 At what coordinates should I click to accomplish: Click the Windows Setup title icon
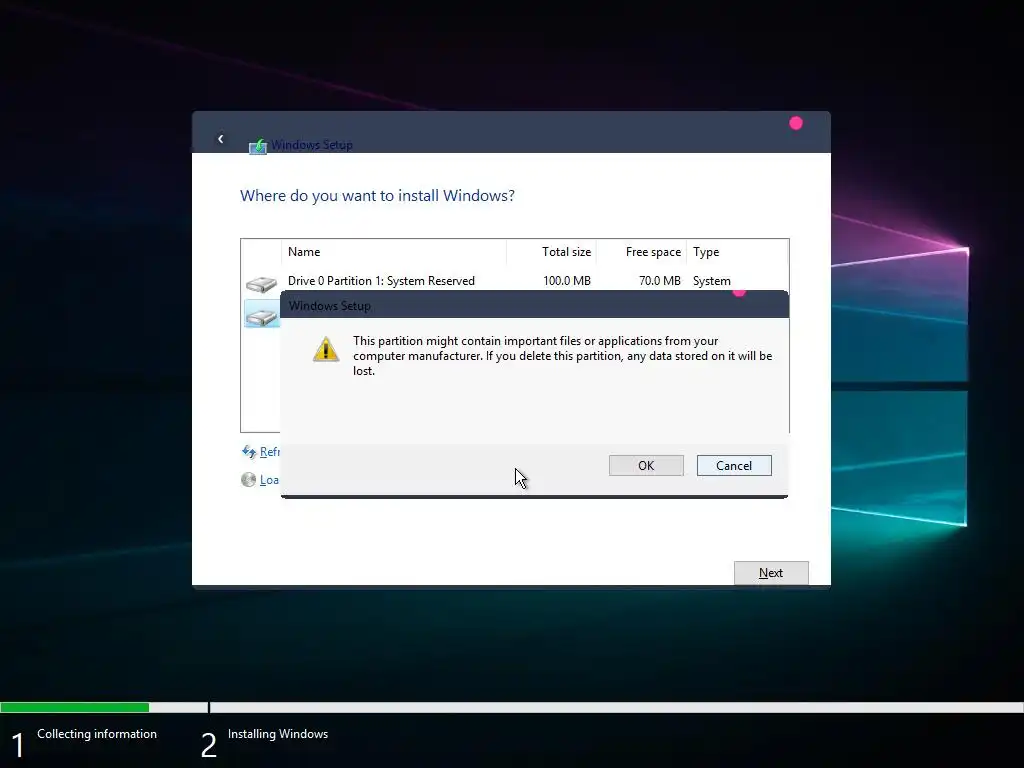click(258, 146)
